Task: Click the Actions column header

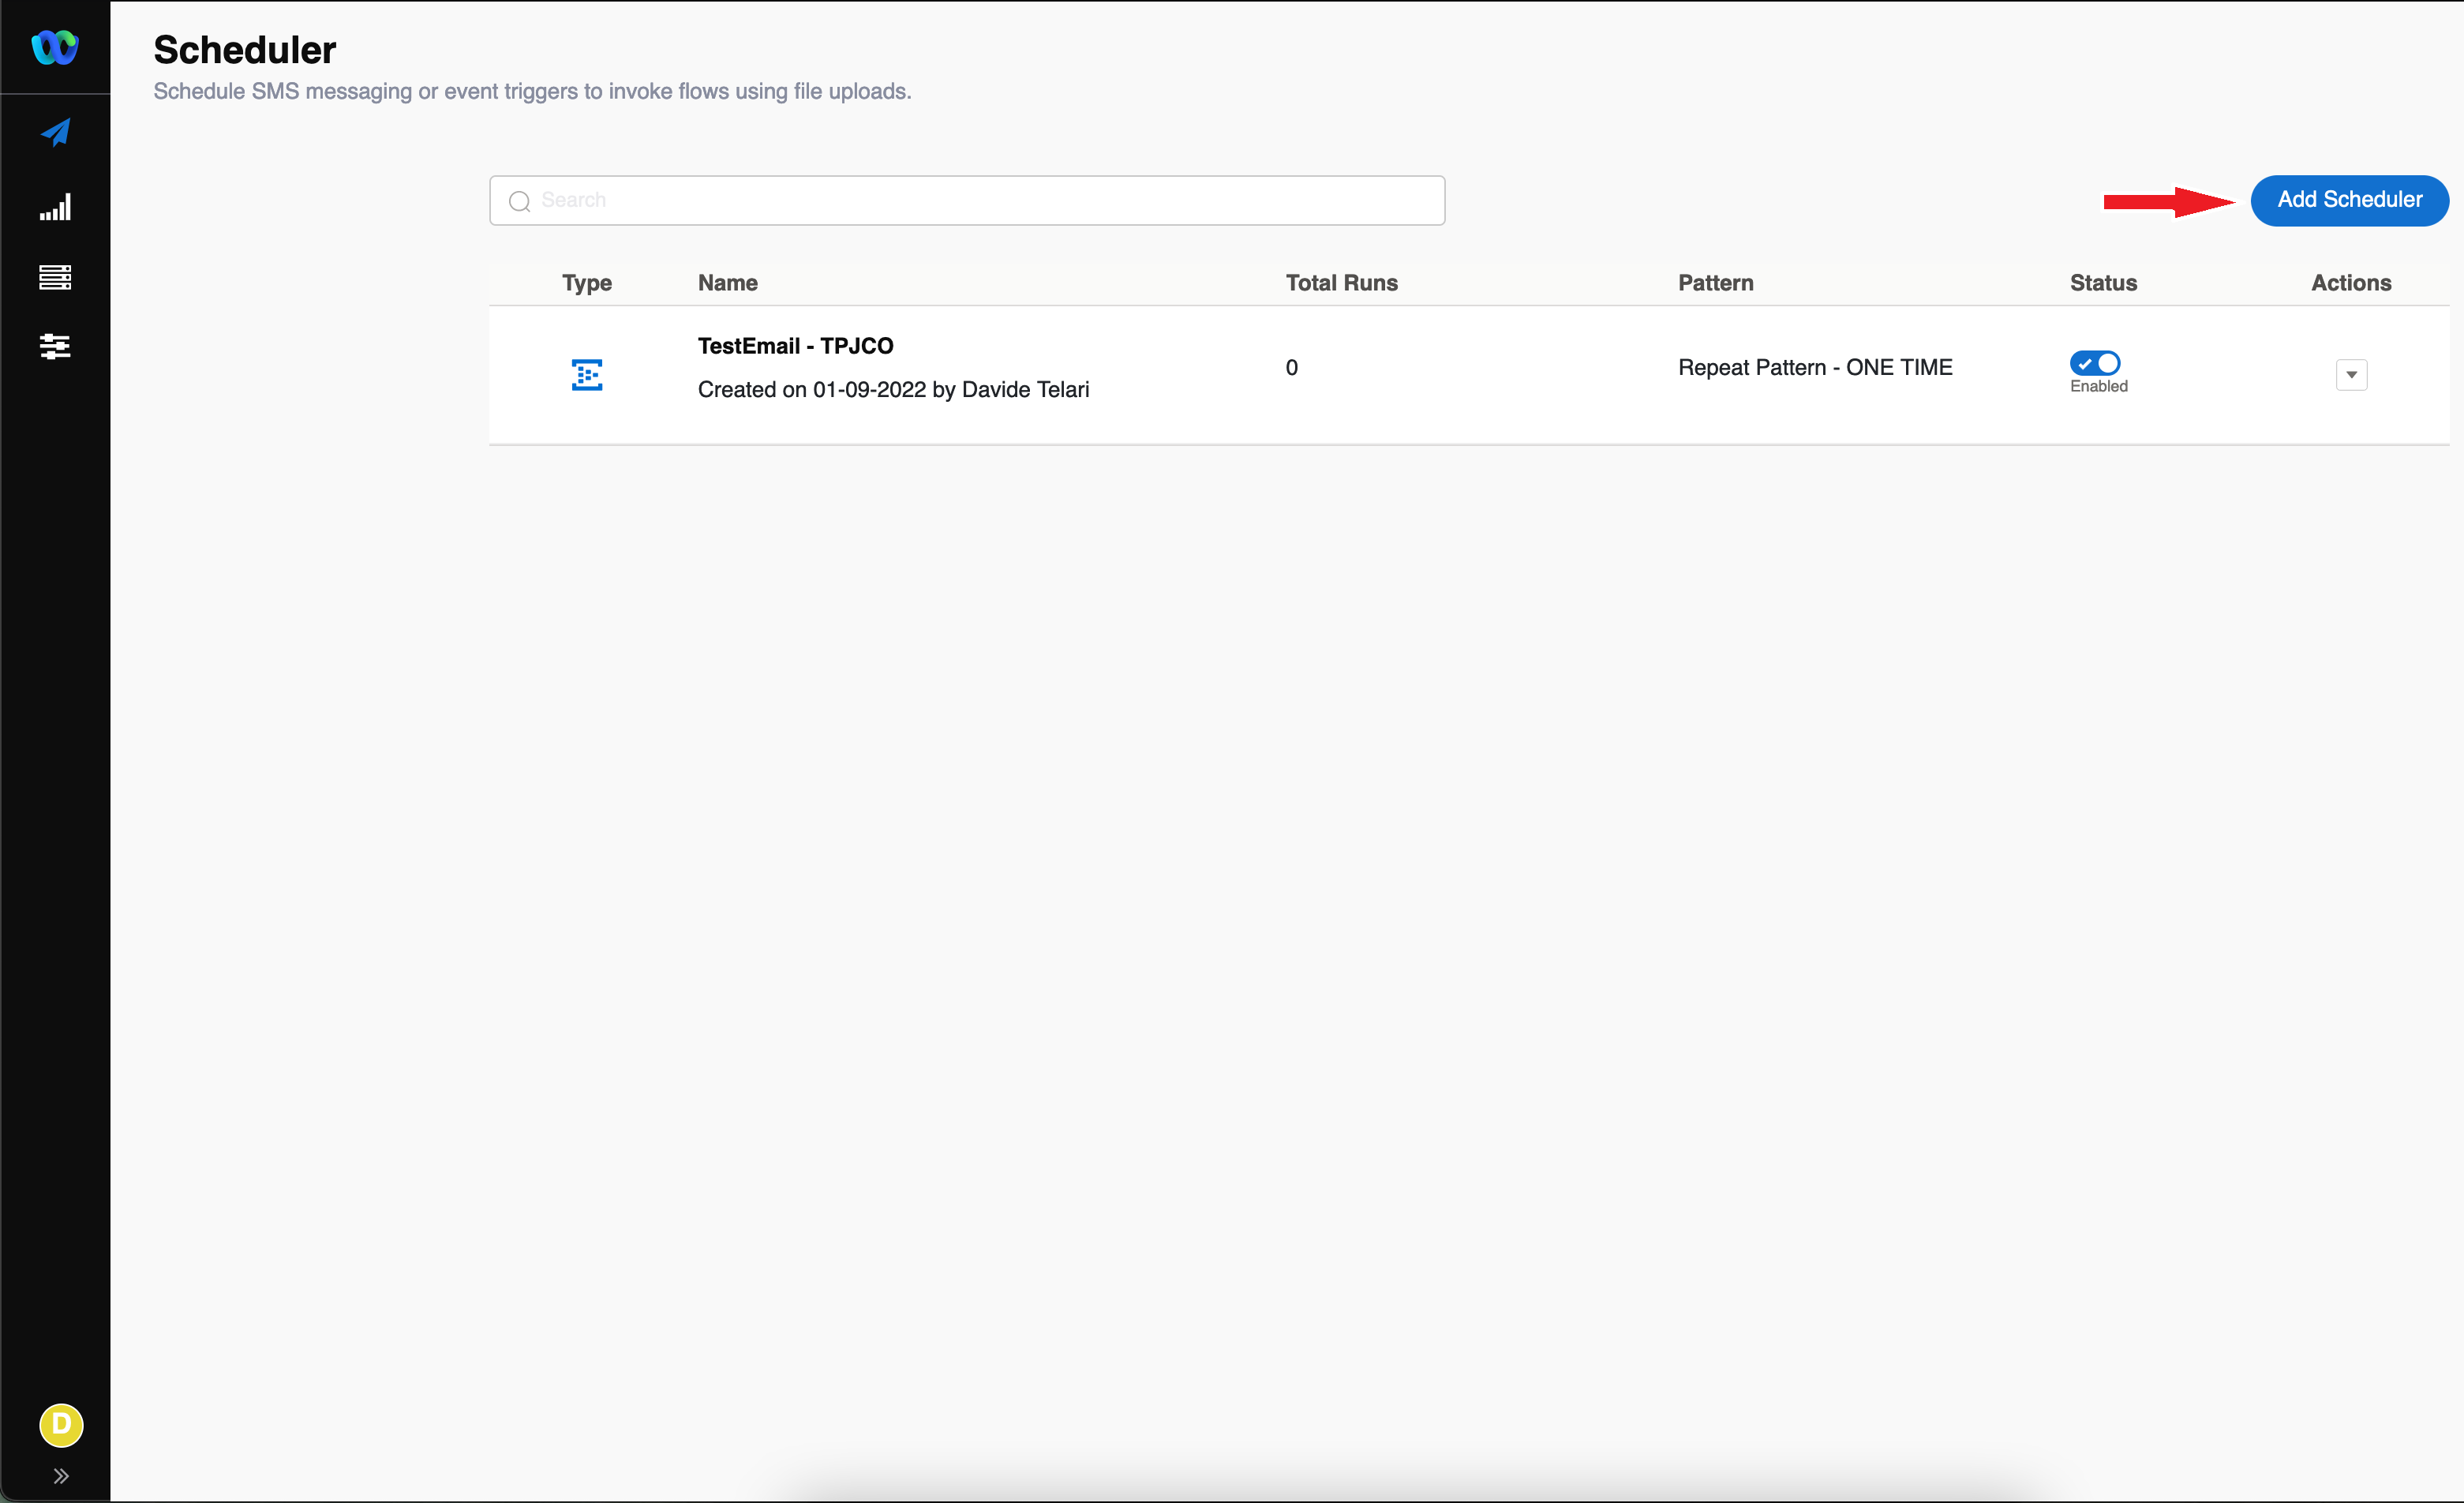Action: click(x=2351, y=283)
